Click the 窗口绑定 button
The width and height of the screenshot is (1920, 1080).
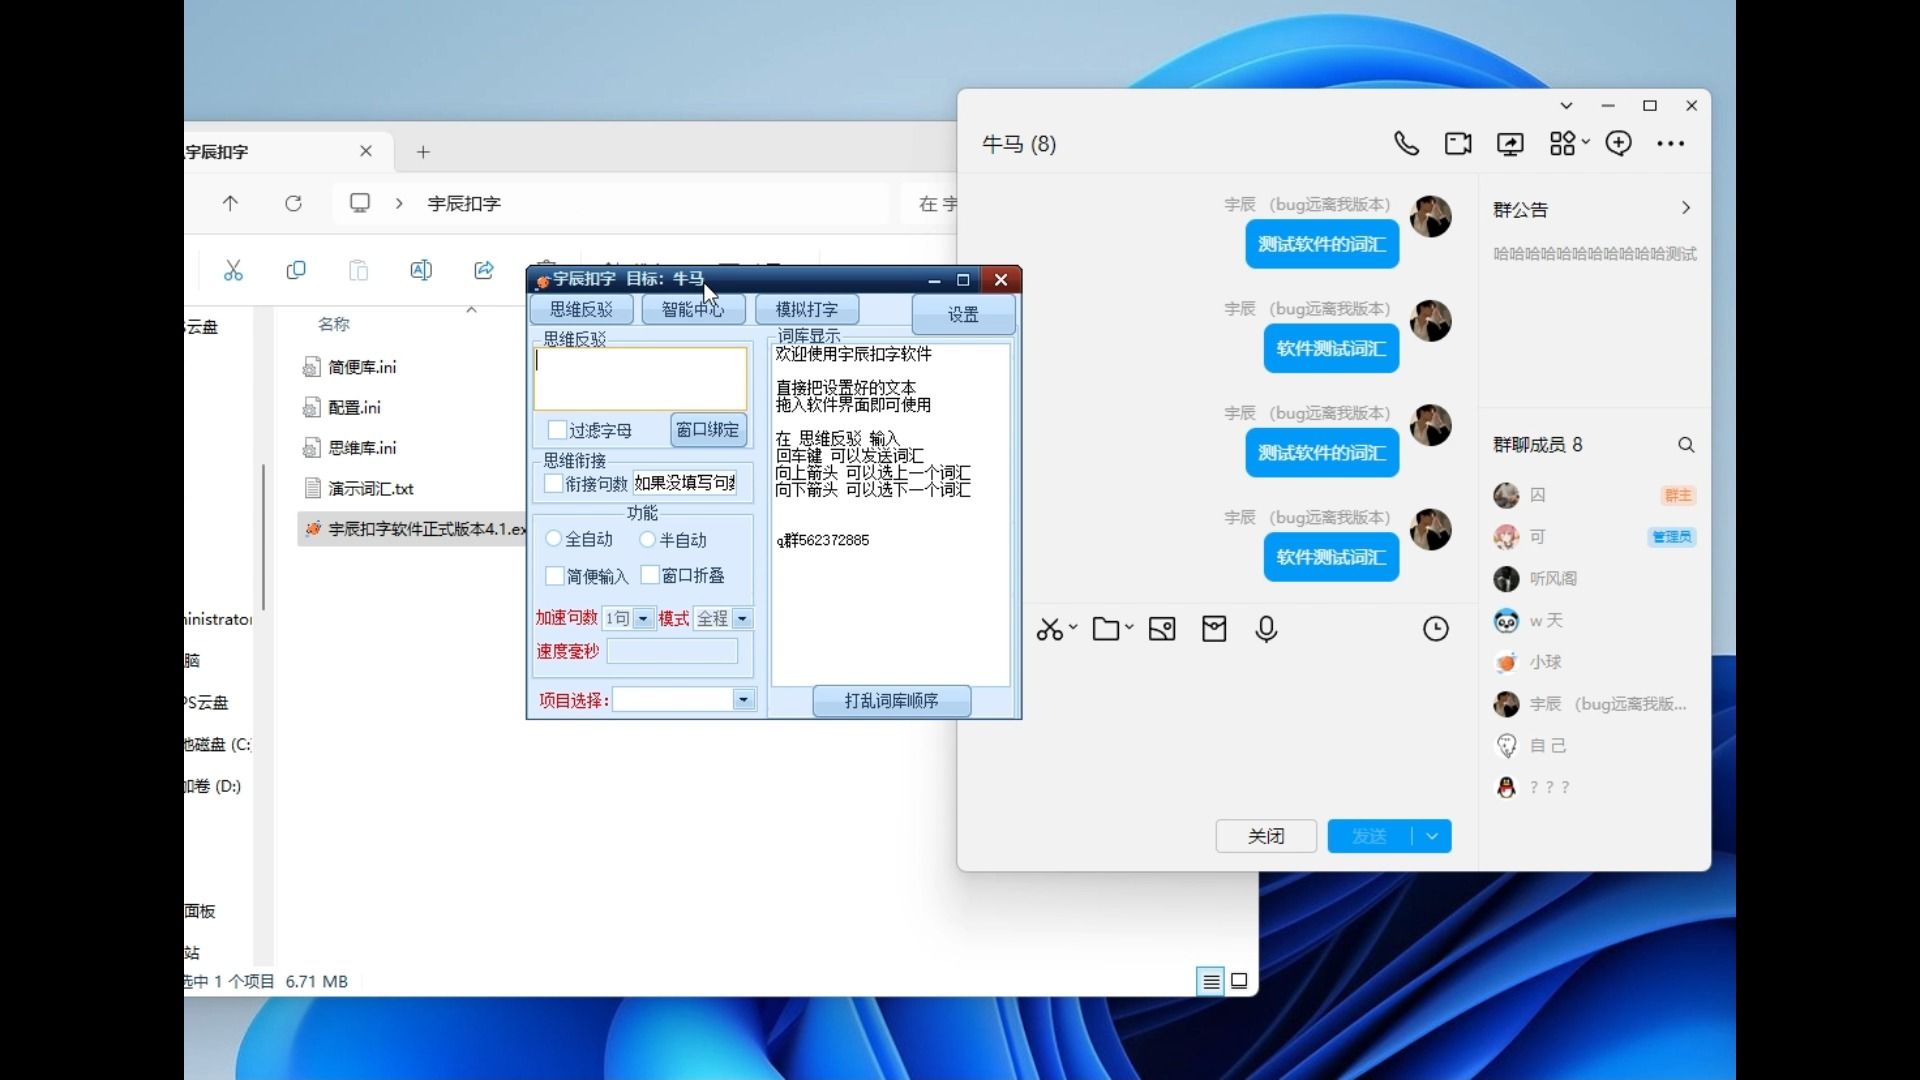[708, 429]
